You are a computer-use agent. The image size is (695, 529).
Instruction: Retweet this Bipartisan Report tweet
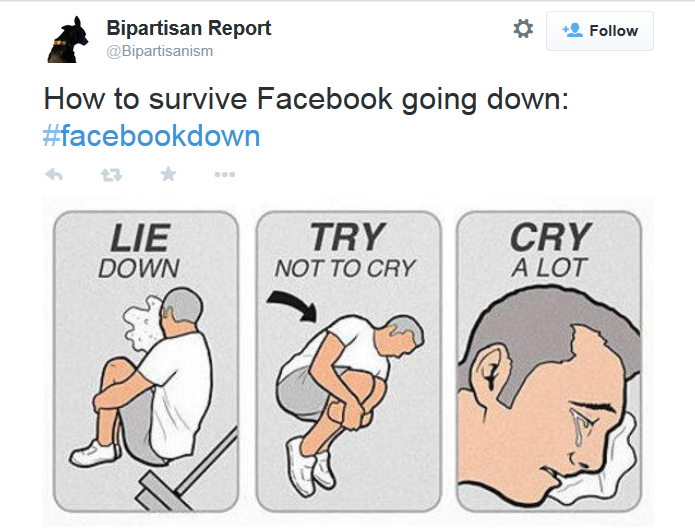tap(111, 175)
